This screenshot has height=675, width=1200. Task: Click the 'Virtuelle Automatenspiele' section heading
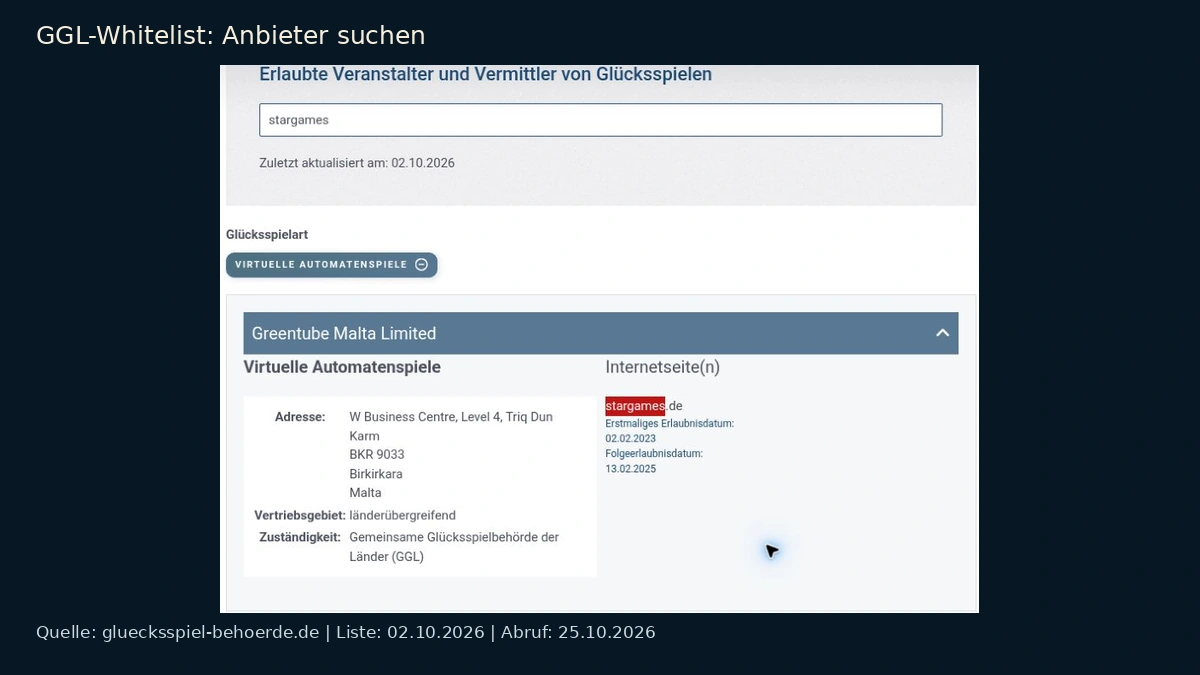(342, 367)
